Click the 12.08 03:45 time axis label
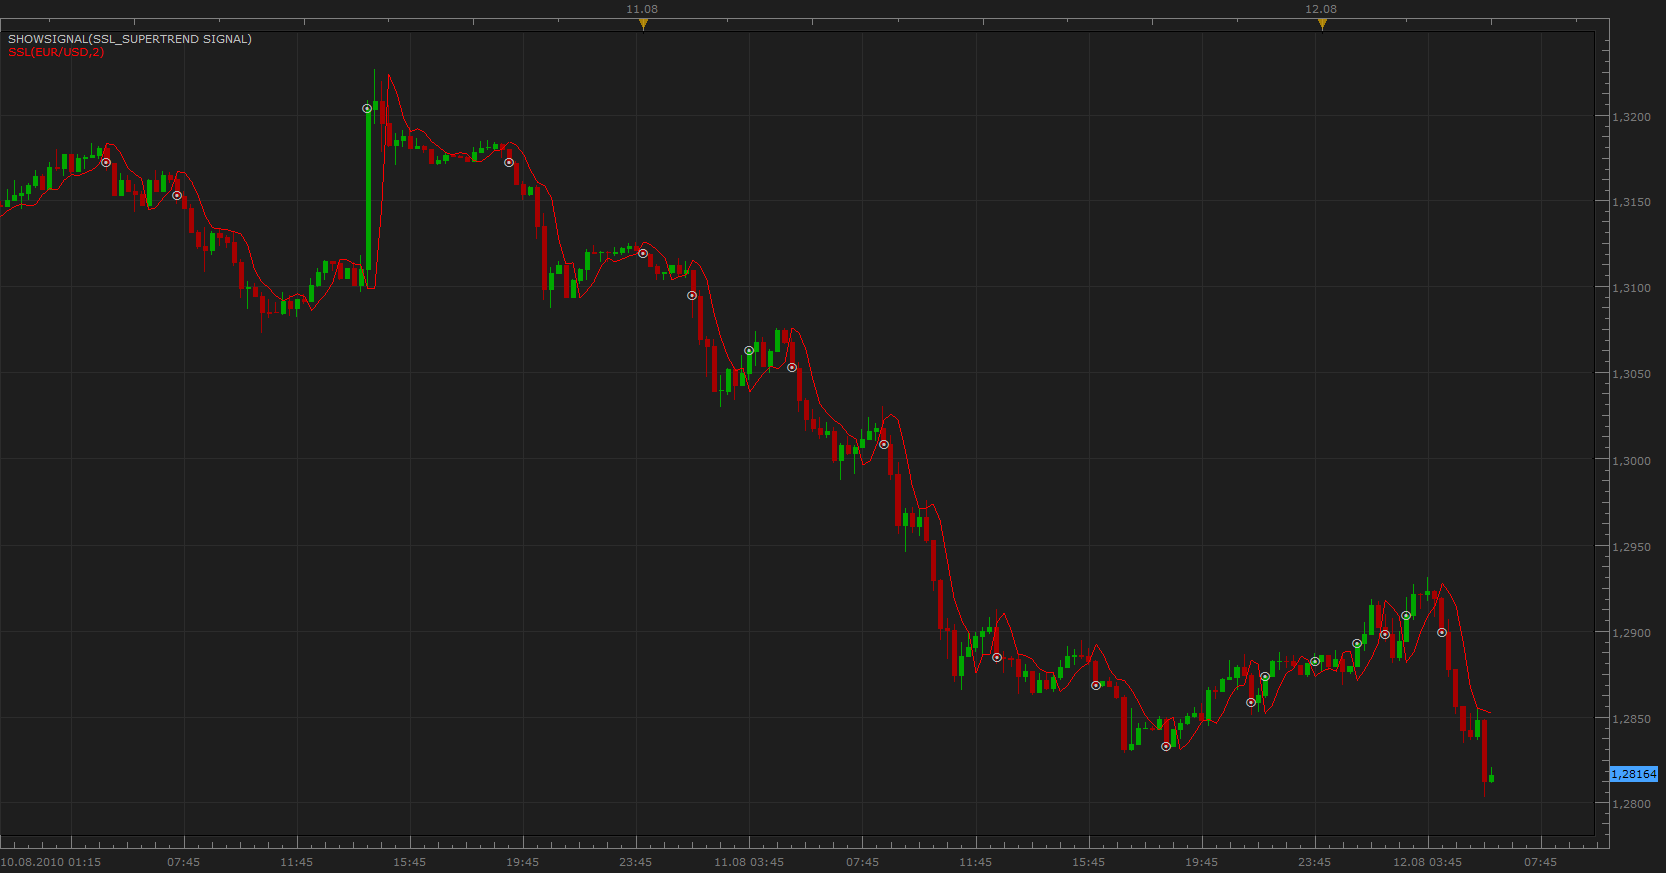Screen dimensions: 1666x873 click(x=1428, y=862)
